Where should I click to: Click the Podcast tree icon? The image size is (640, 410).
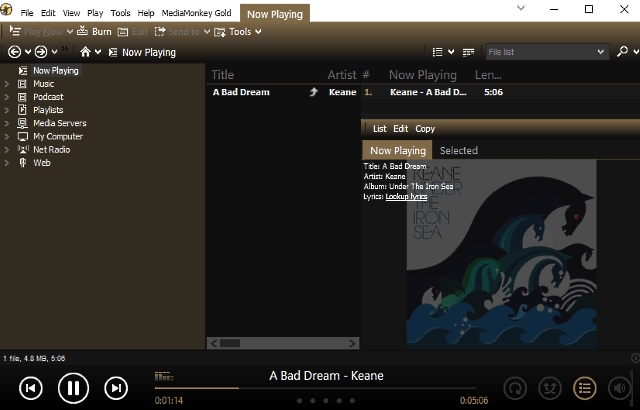tap(22, 97)
